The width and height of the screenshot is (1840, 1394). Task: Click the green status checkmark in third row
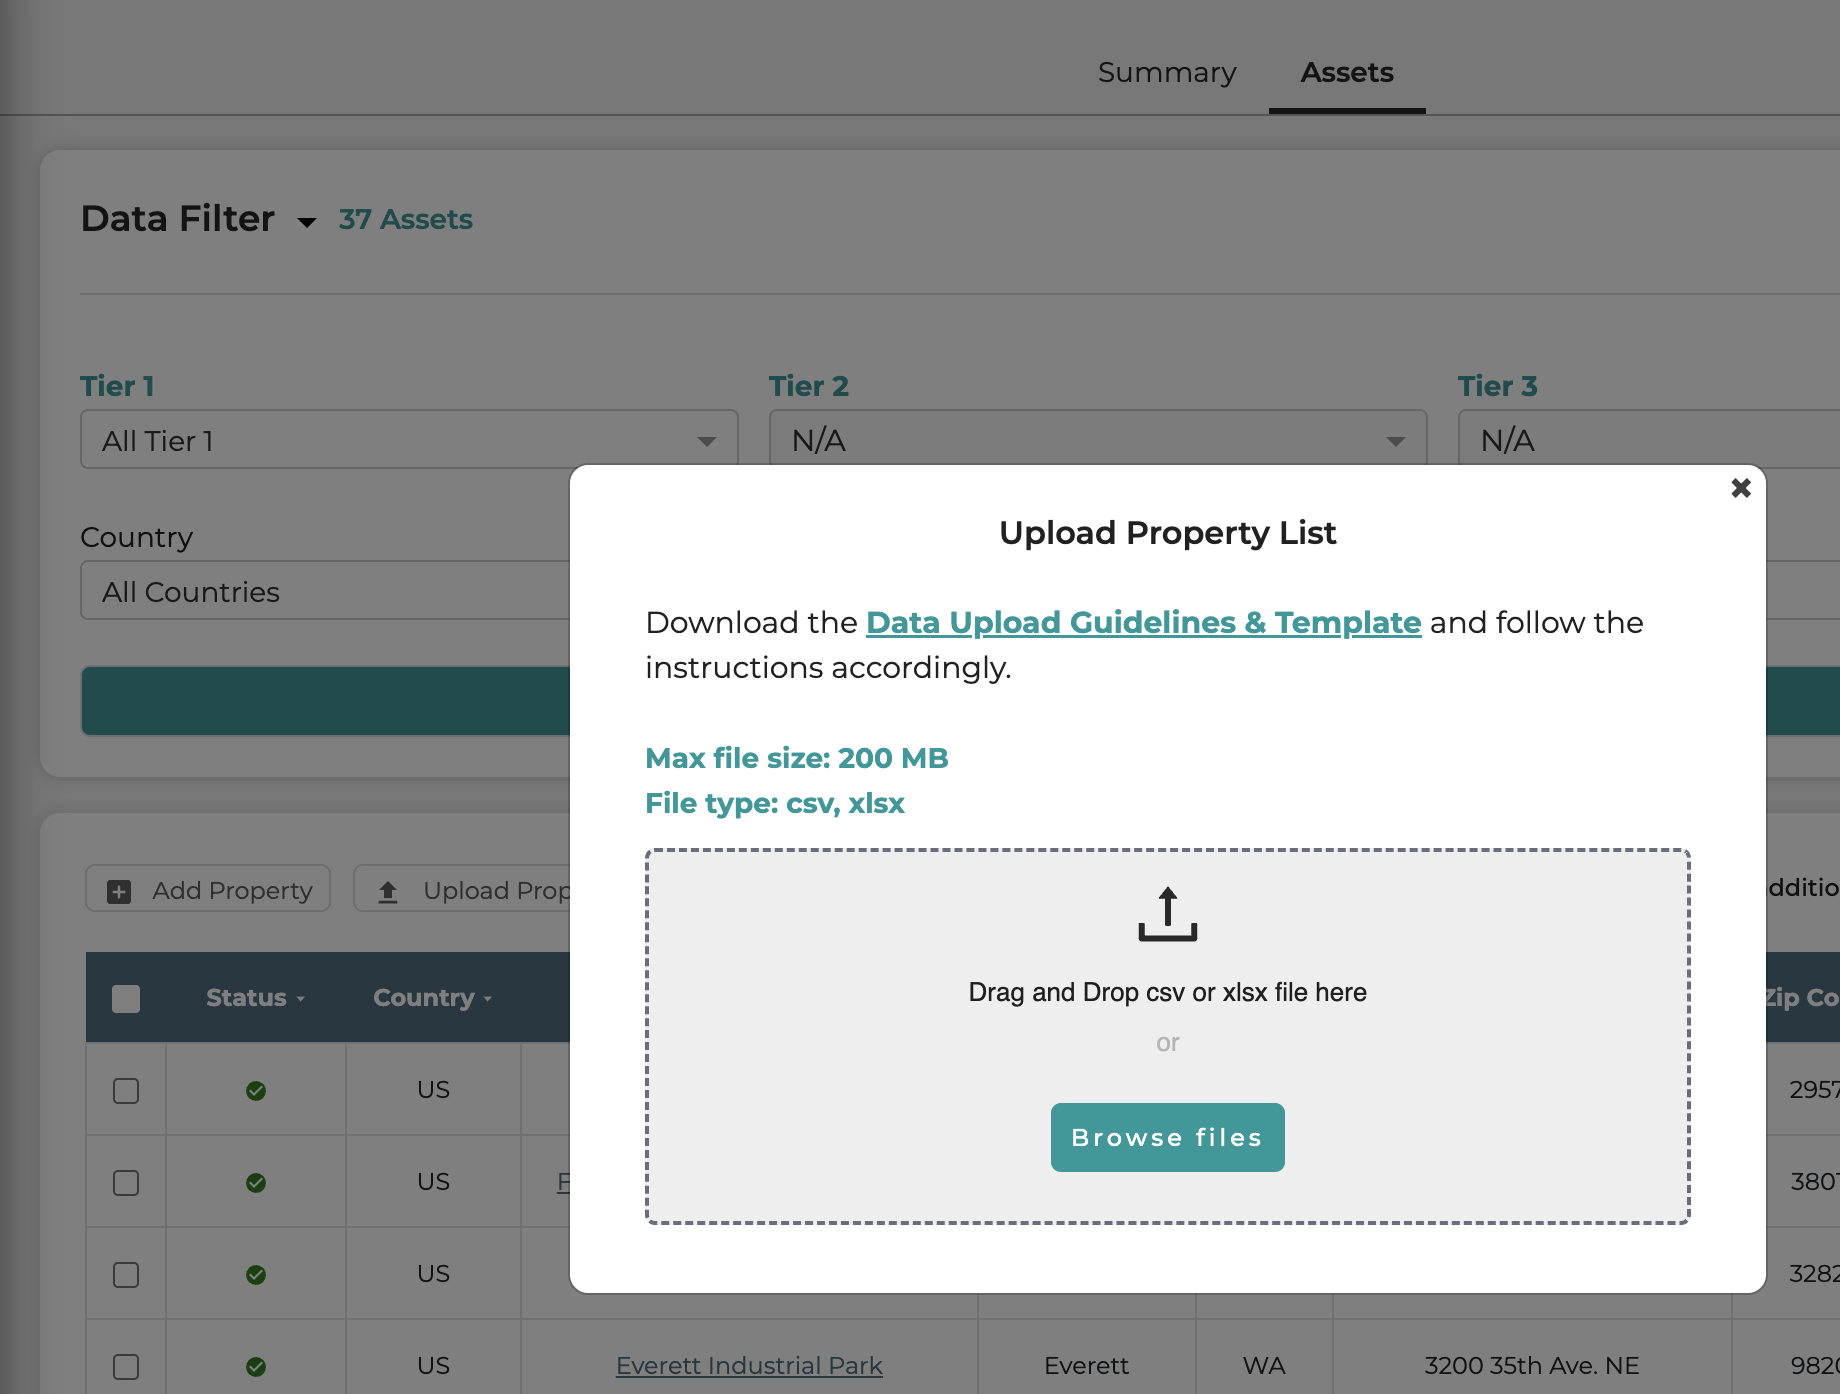256,1274
